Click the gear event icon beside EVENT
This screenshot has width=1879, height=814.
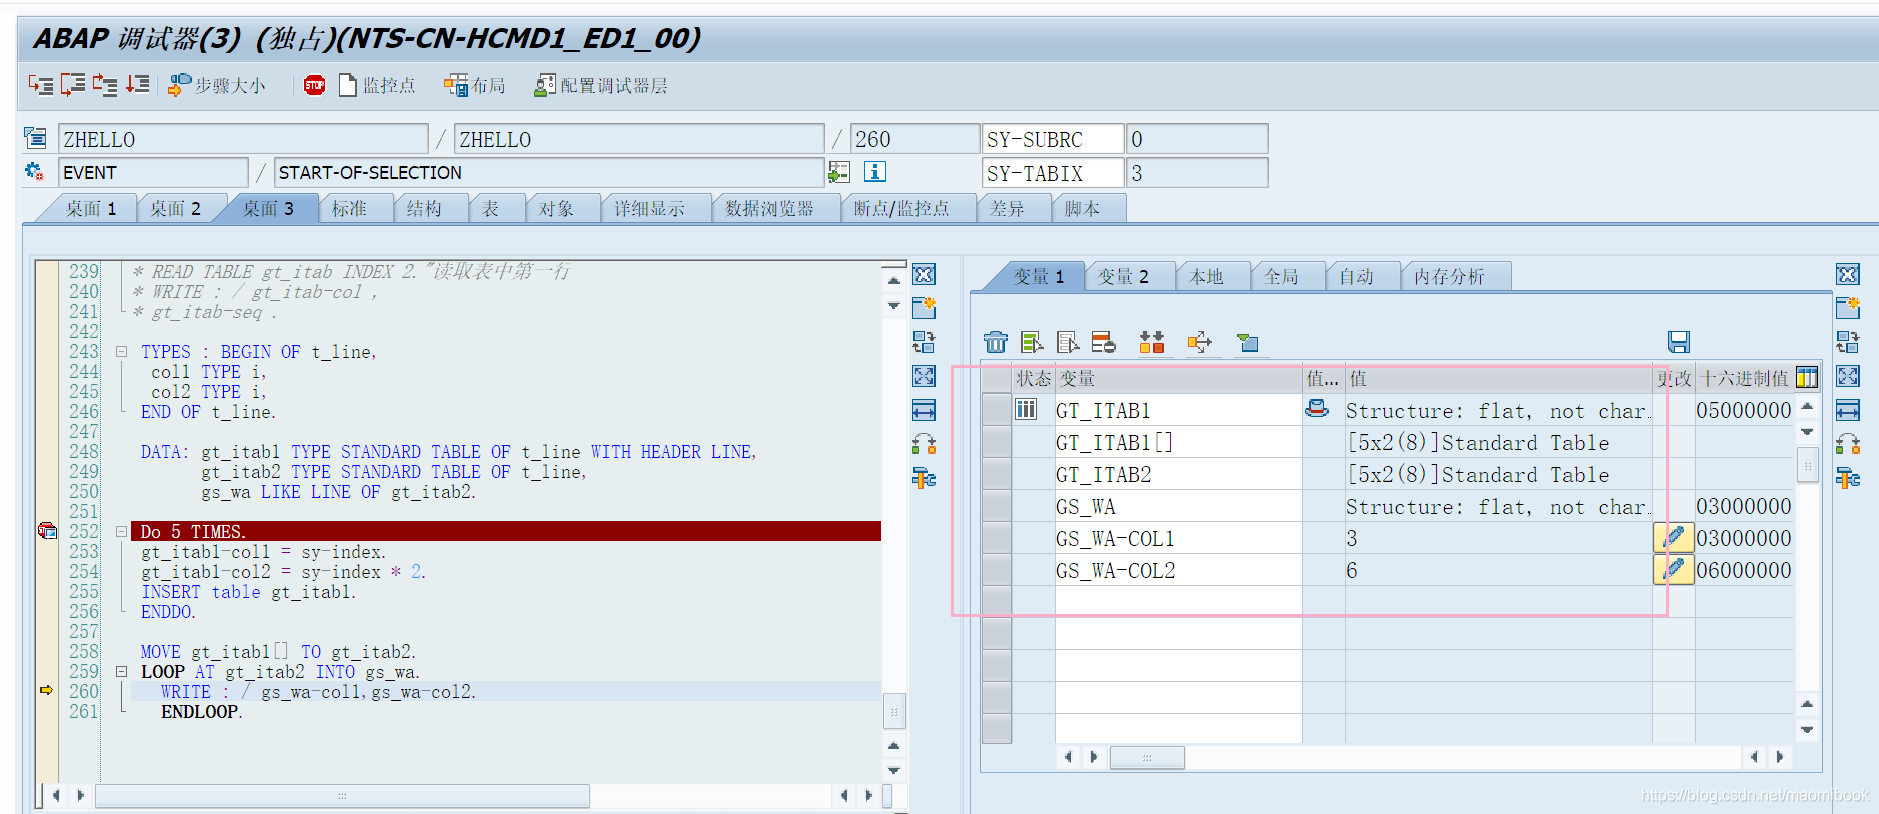click(35, 172)
